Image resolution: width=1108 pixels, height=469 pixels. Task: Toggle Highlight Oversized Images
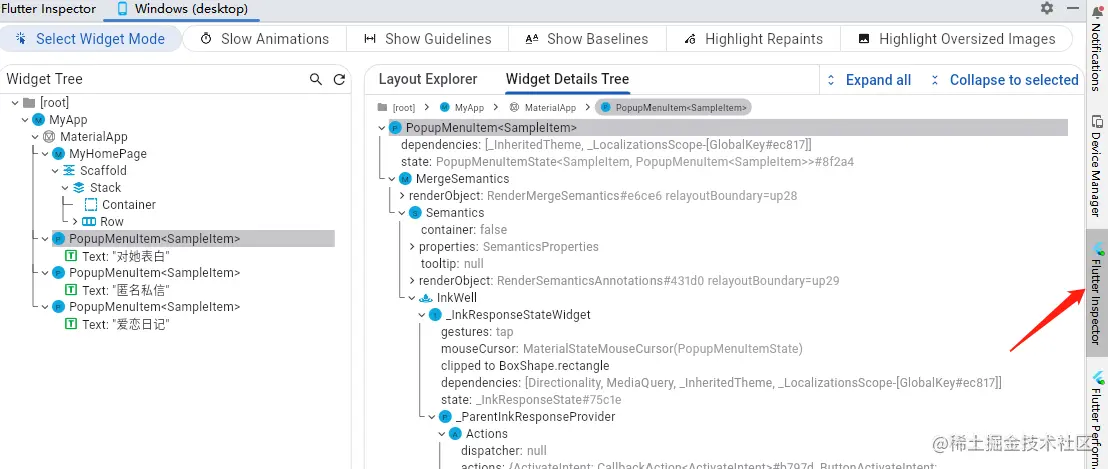957,39
